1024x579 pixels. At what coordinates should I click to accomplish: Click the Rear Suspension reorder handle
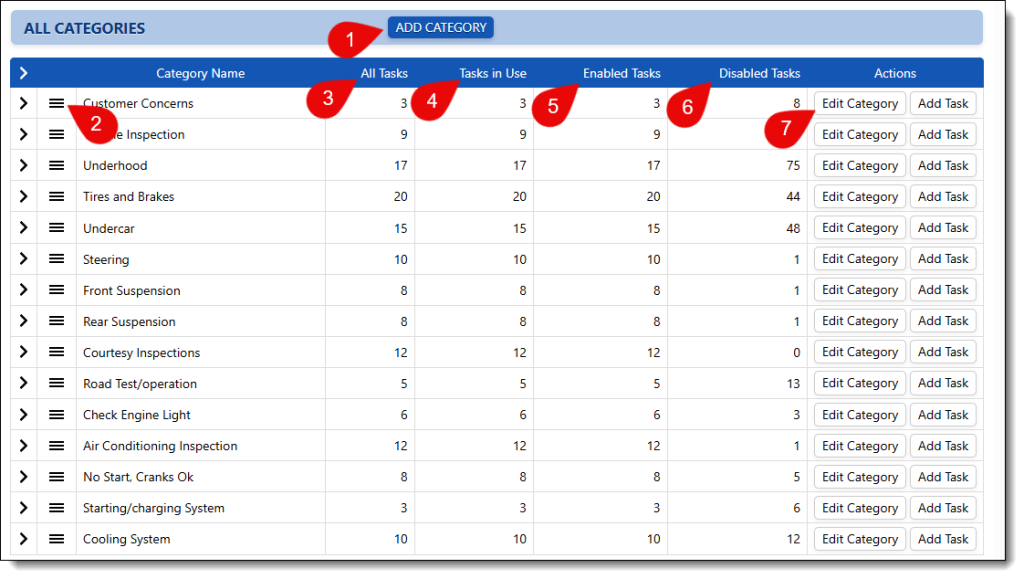point(57,321)
